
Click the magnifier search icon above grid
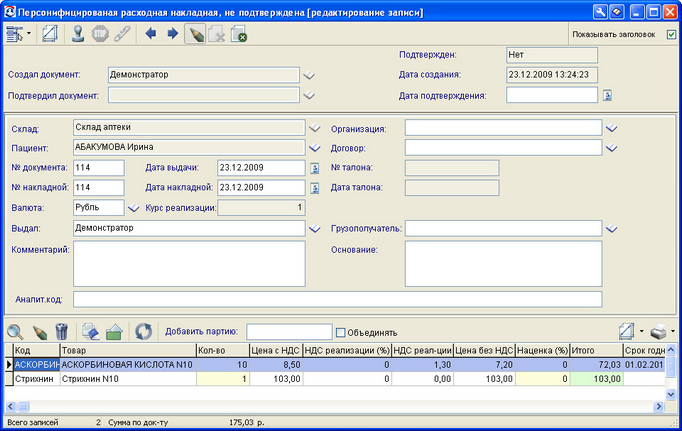coord(15,332)
